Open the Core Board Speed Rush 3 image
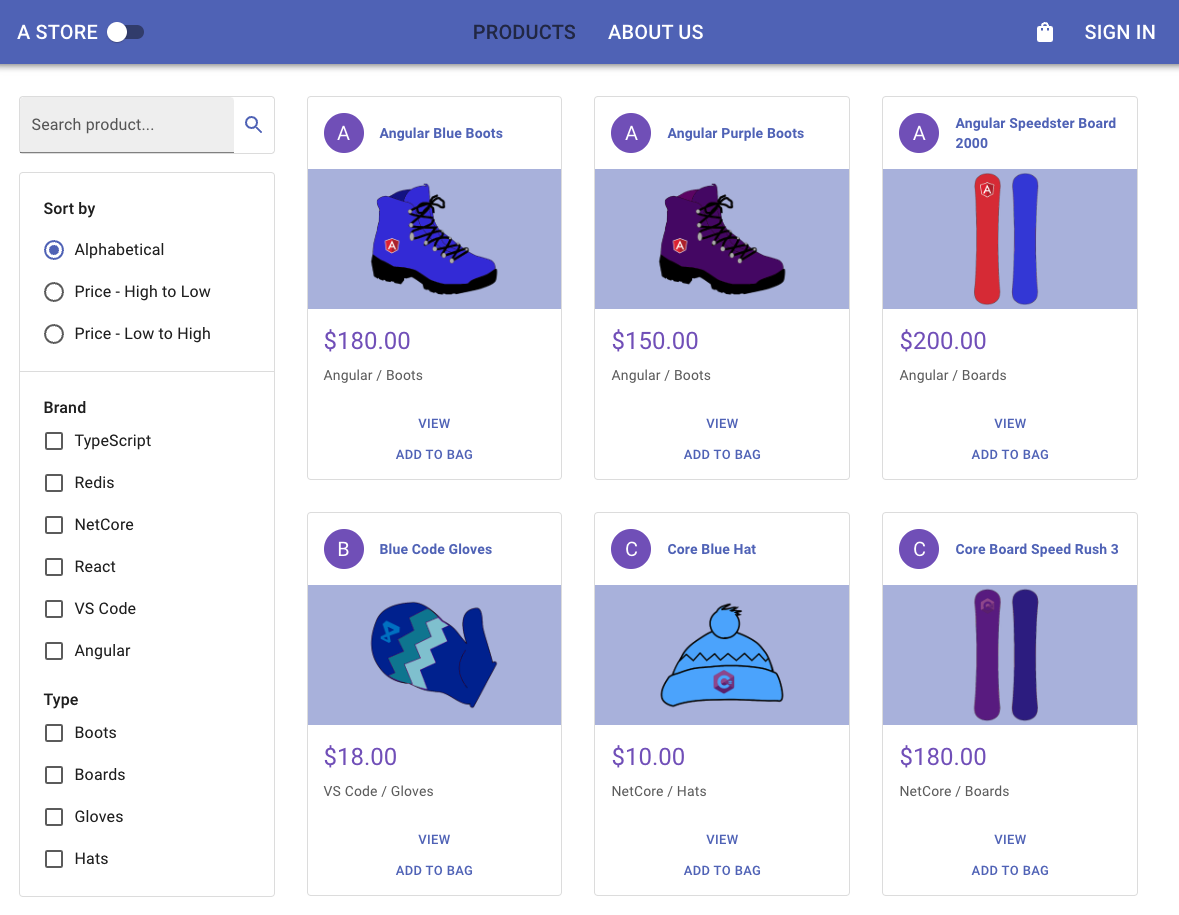Image resolution: width=1179 pixels, height=915 pixels. (x=1009, y=655)
